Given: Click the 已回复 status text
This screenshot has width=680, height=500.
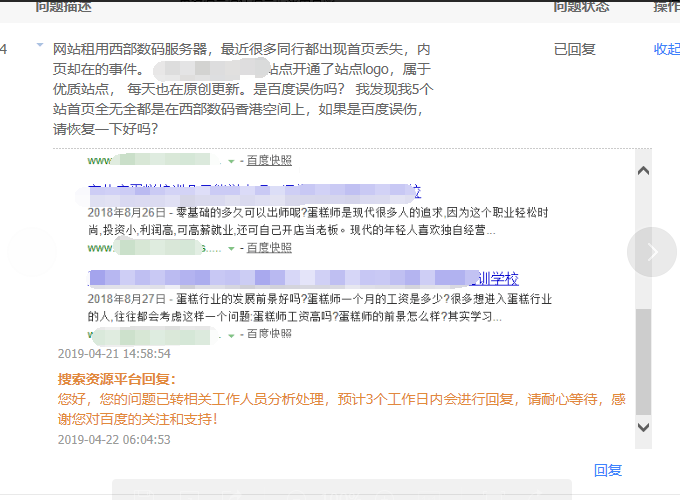Looking at the screenshot, I should click(574, 49).
